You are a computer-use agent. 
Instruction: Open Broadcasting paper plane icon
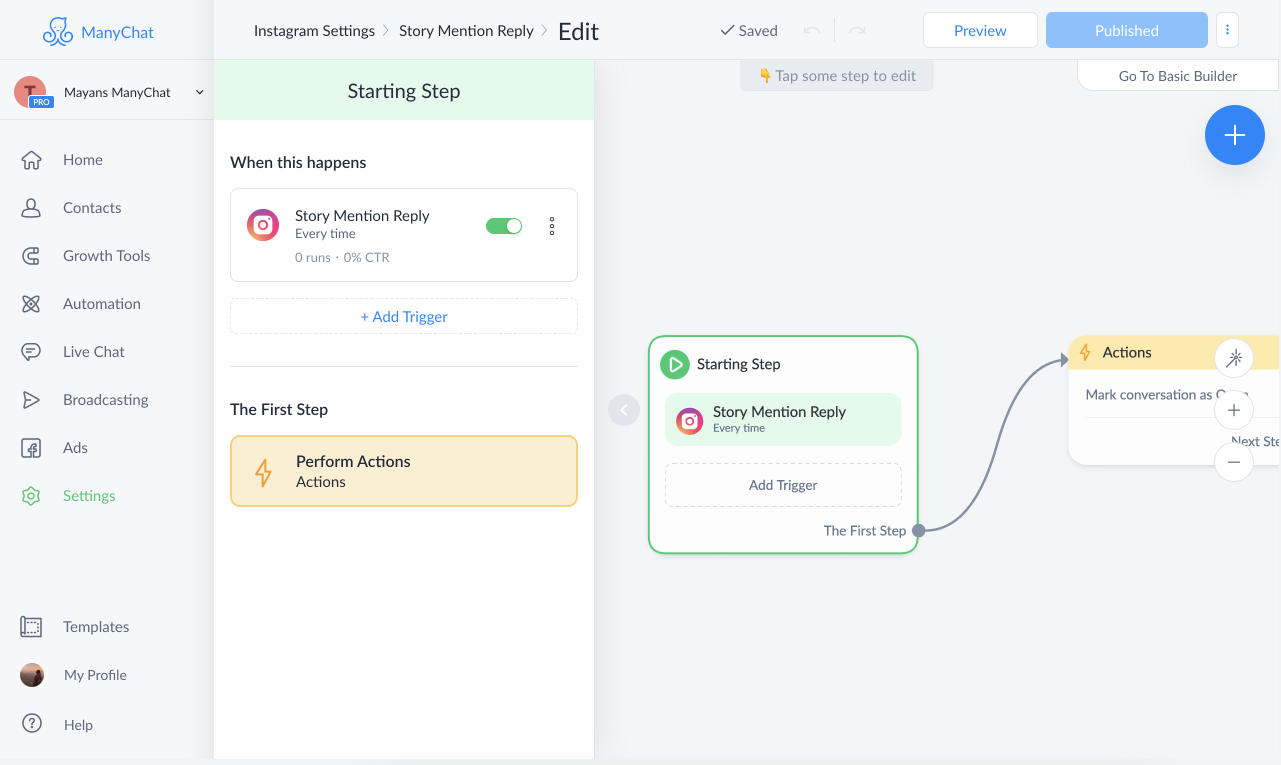point(31,400)
